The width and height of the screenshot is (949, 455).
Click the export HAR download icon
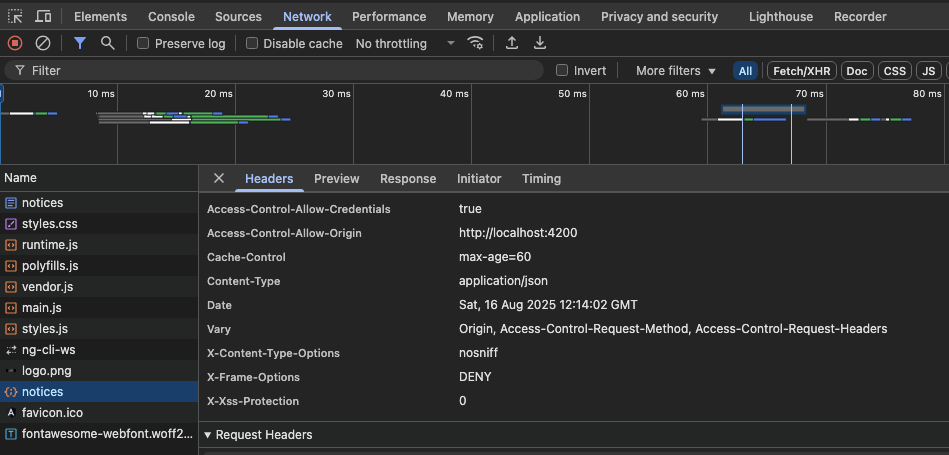[540, 43]
